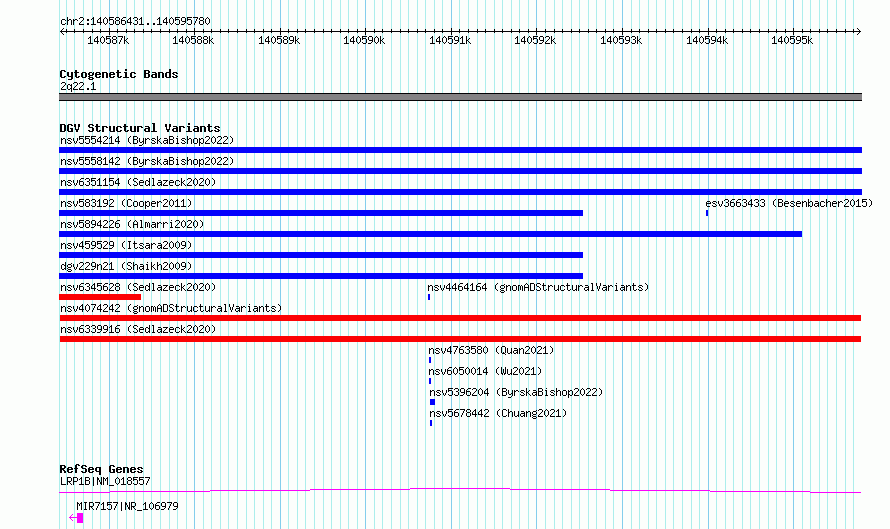The image size is (890, 529).
Task: Select the nsv5894226 (Almarri2020) variant bar
Action: pyautogui.click(x=430, y=234)
